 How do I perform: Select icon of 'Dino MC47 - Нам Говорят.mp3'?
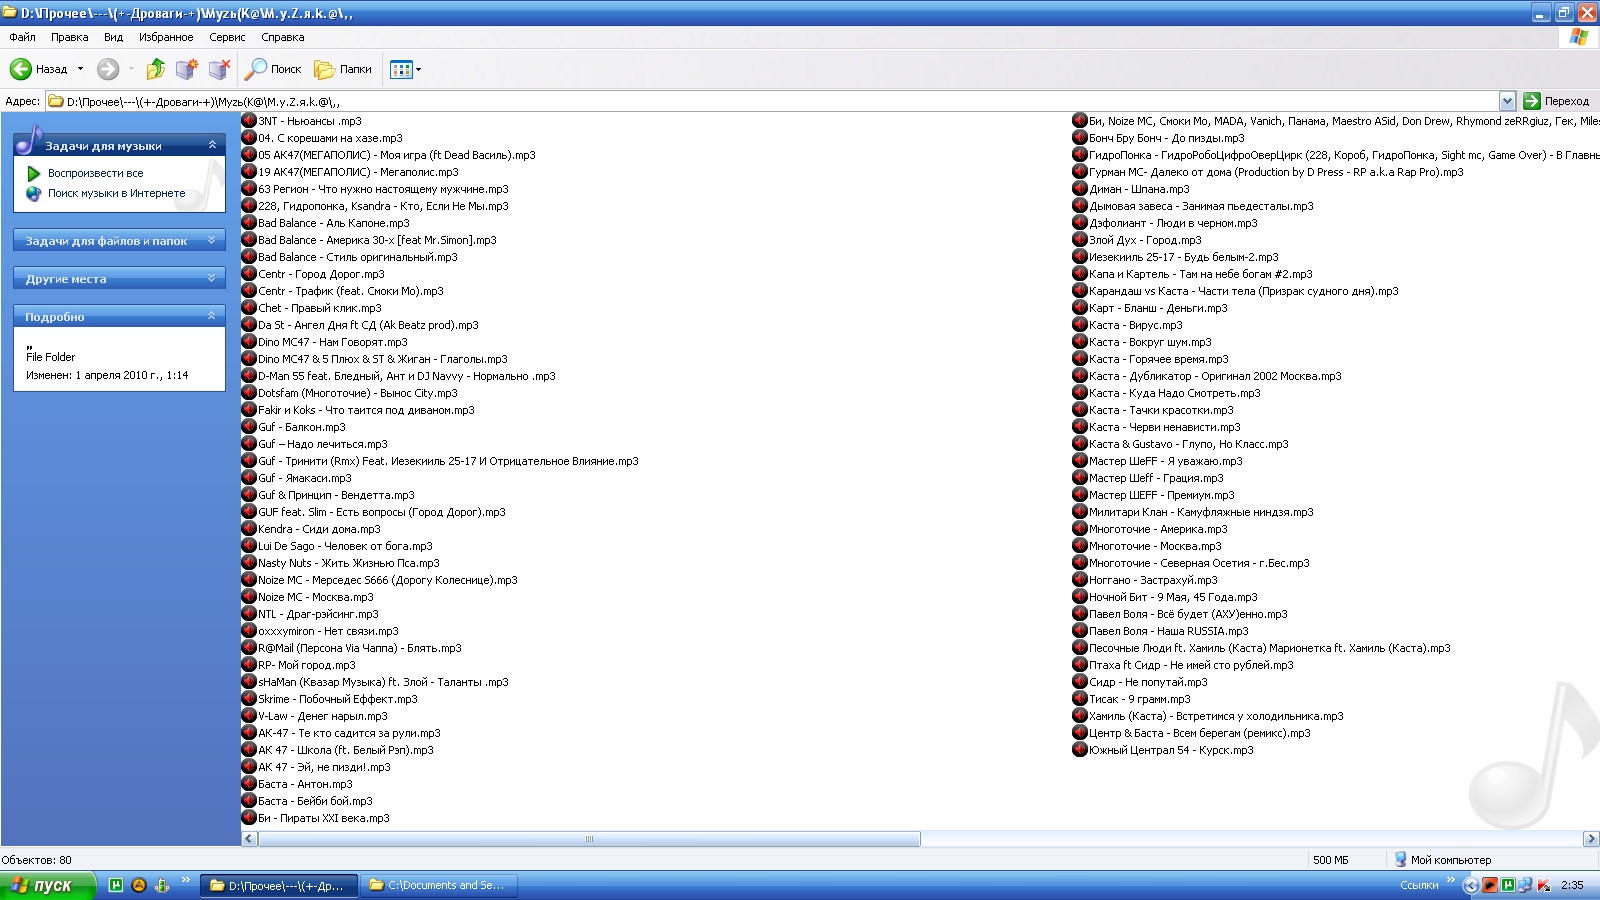[249, 342]
